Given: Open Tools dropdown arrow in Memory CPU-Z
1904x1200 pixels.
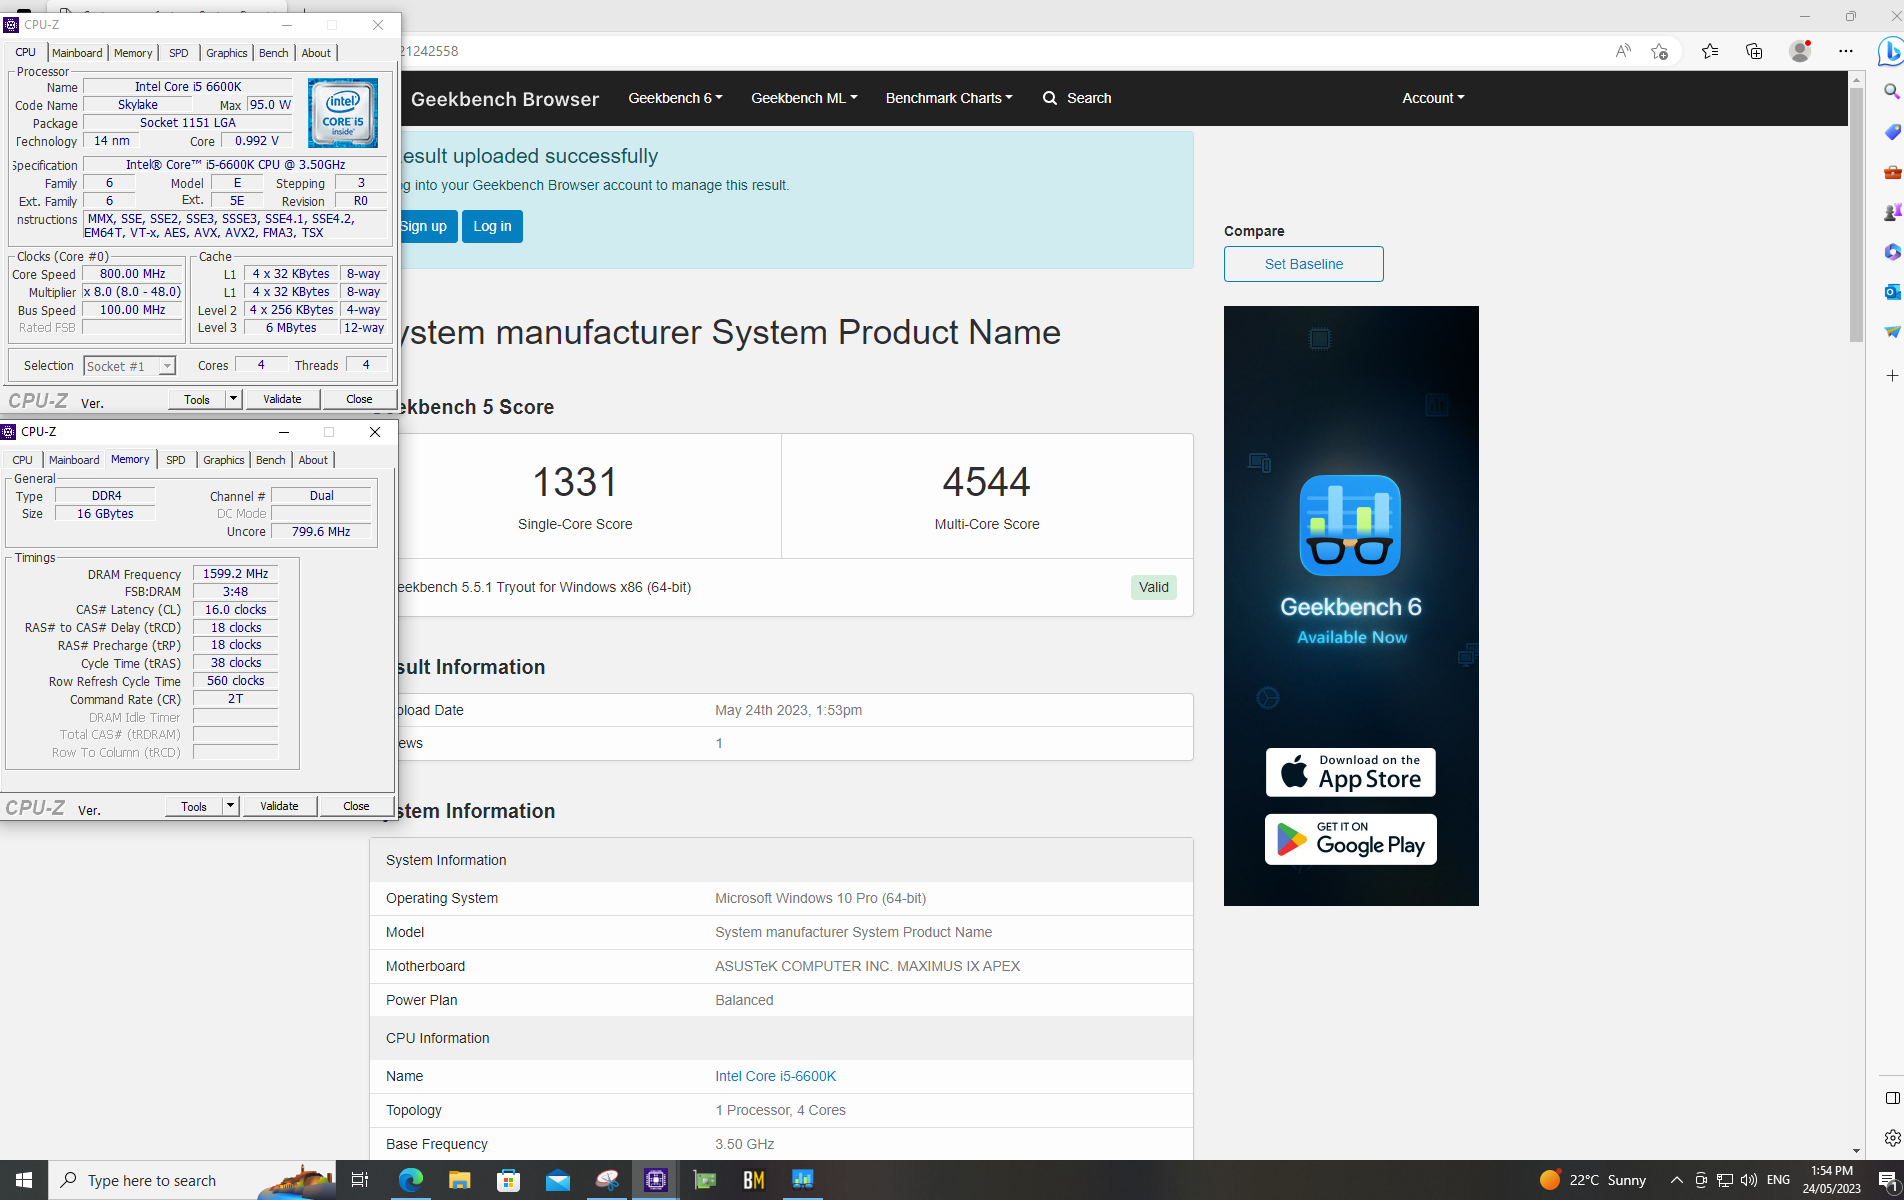Looking at the screenshot, I should point(230,805).
